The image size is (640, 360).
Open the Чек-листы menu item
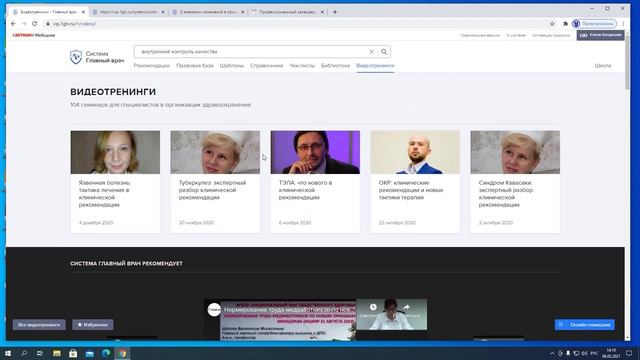click(302, 66)
